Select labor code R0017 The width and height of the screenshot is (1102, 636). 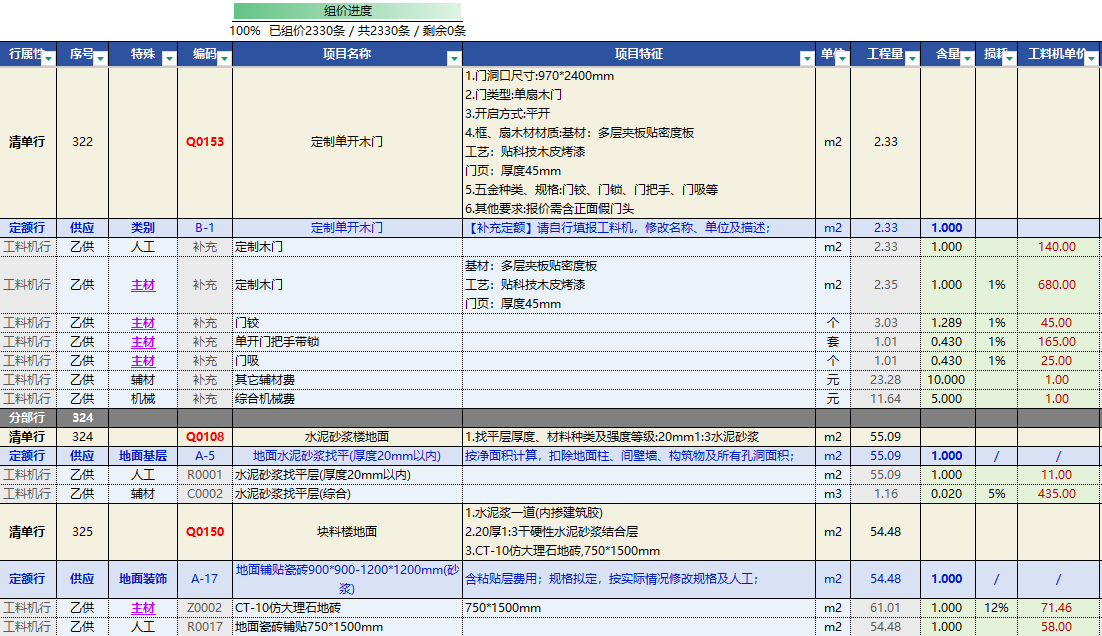point(205,627)
